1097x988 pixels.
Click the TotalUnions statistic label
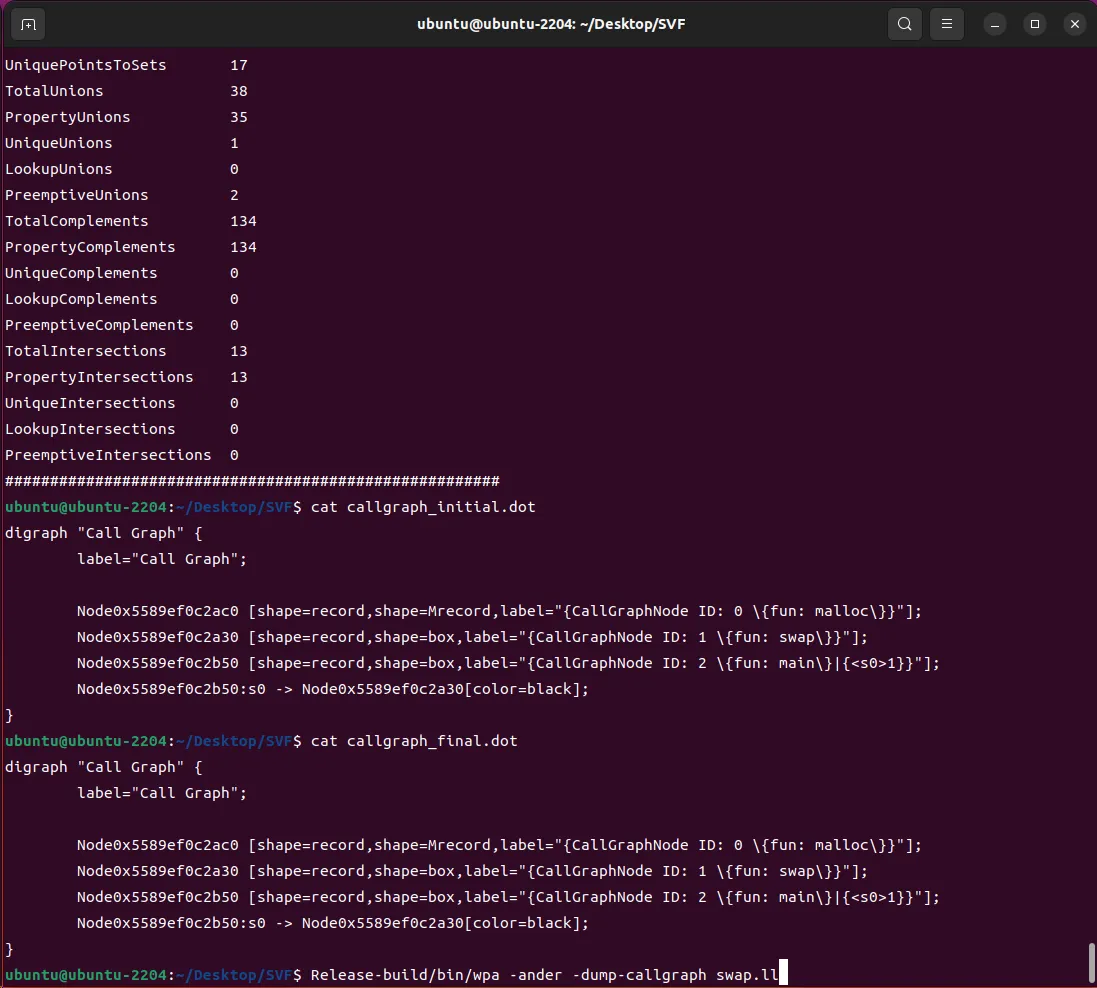pos(54,91)
